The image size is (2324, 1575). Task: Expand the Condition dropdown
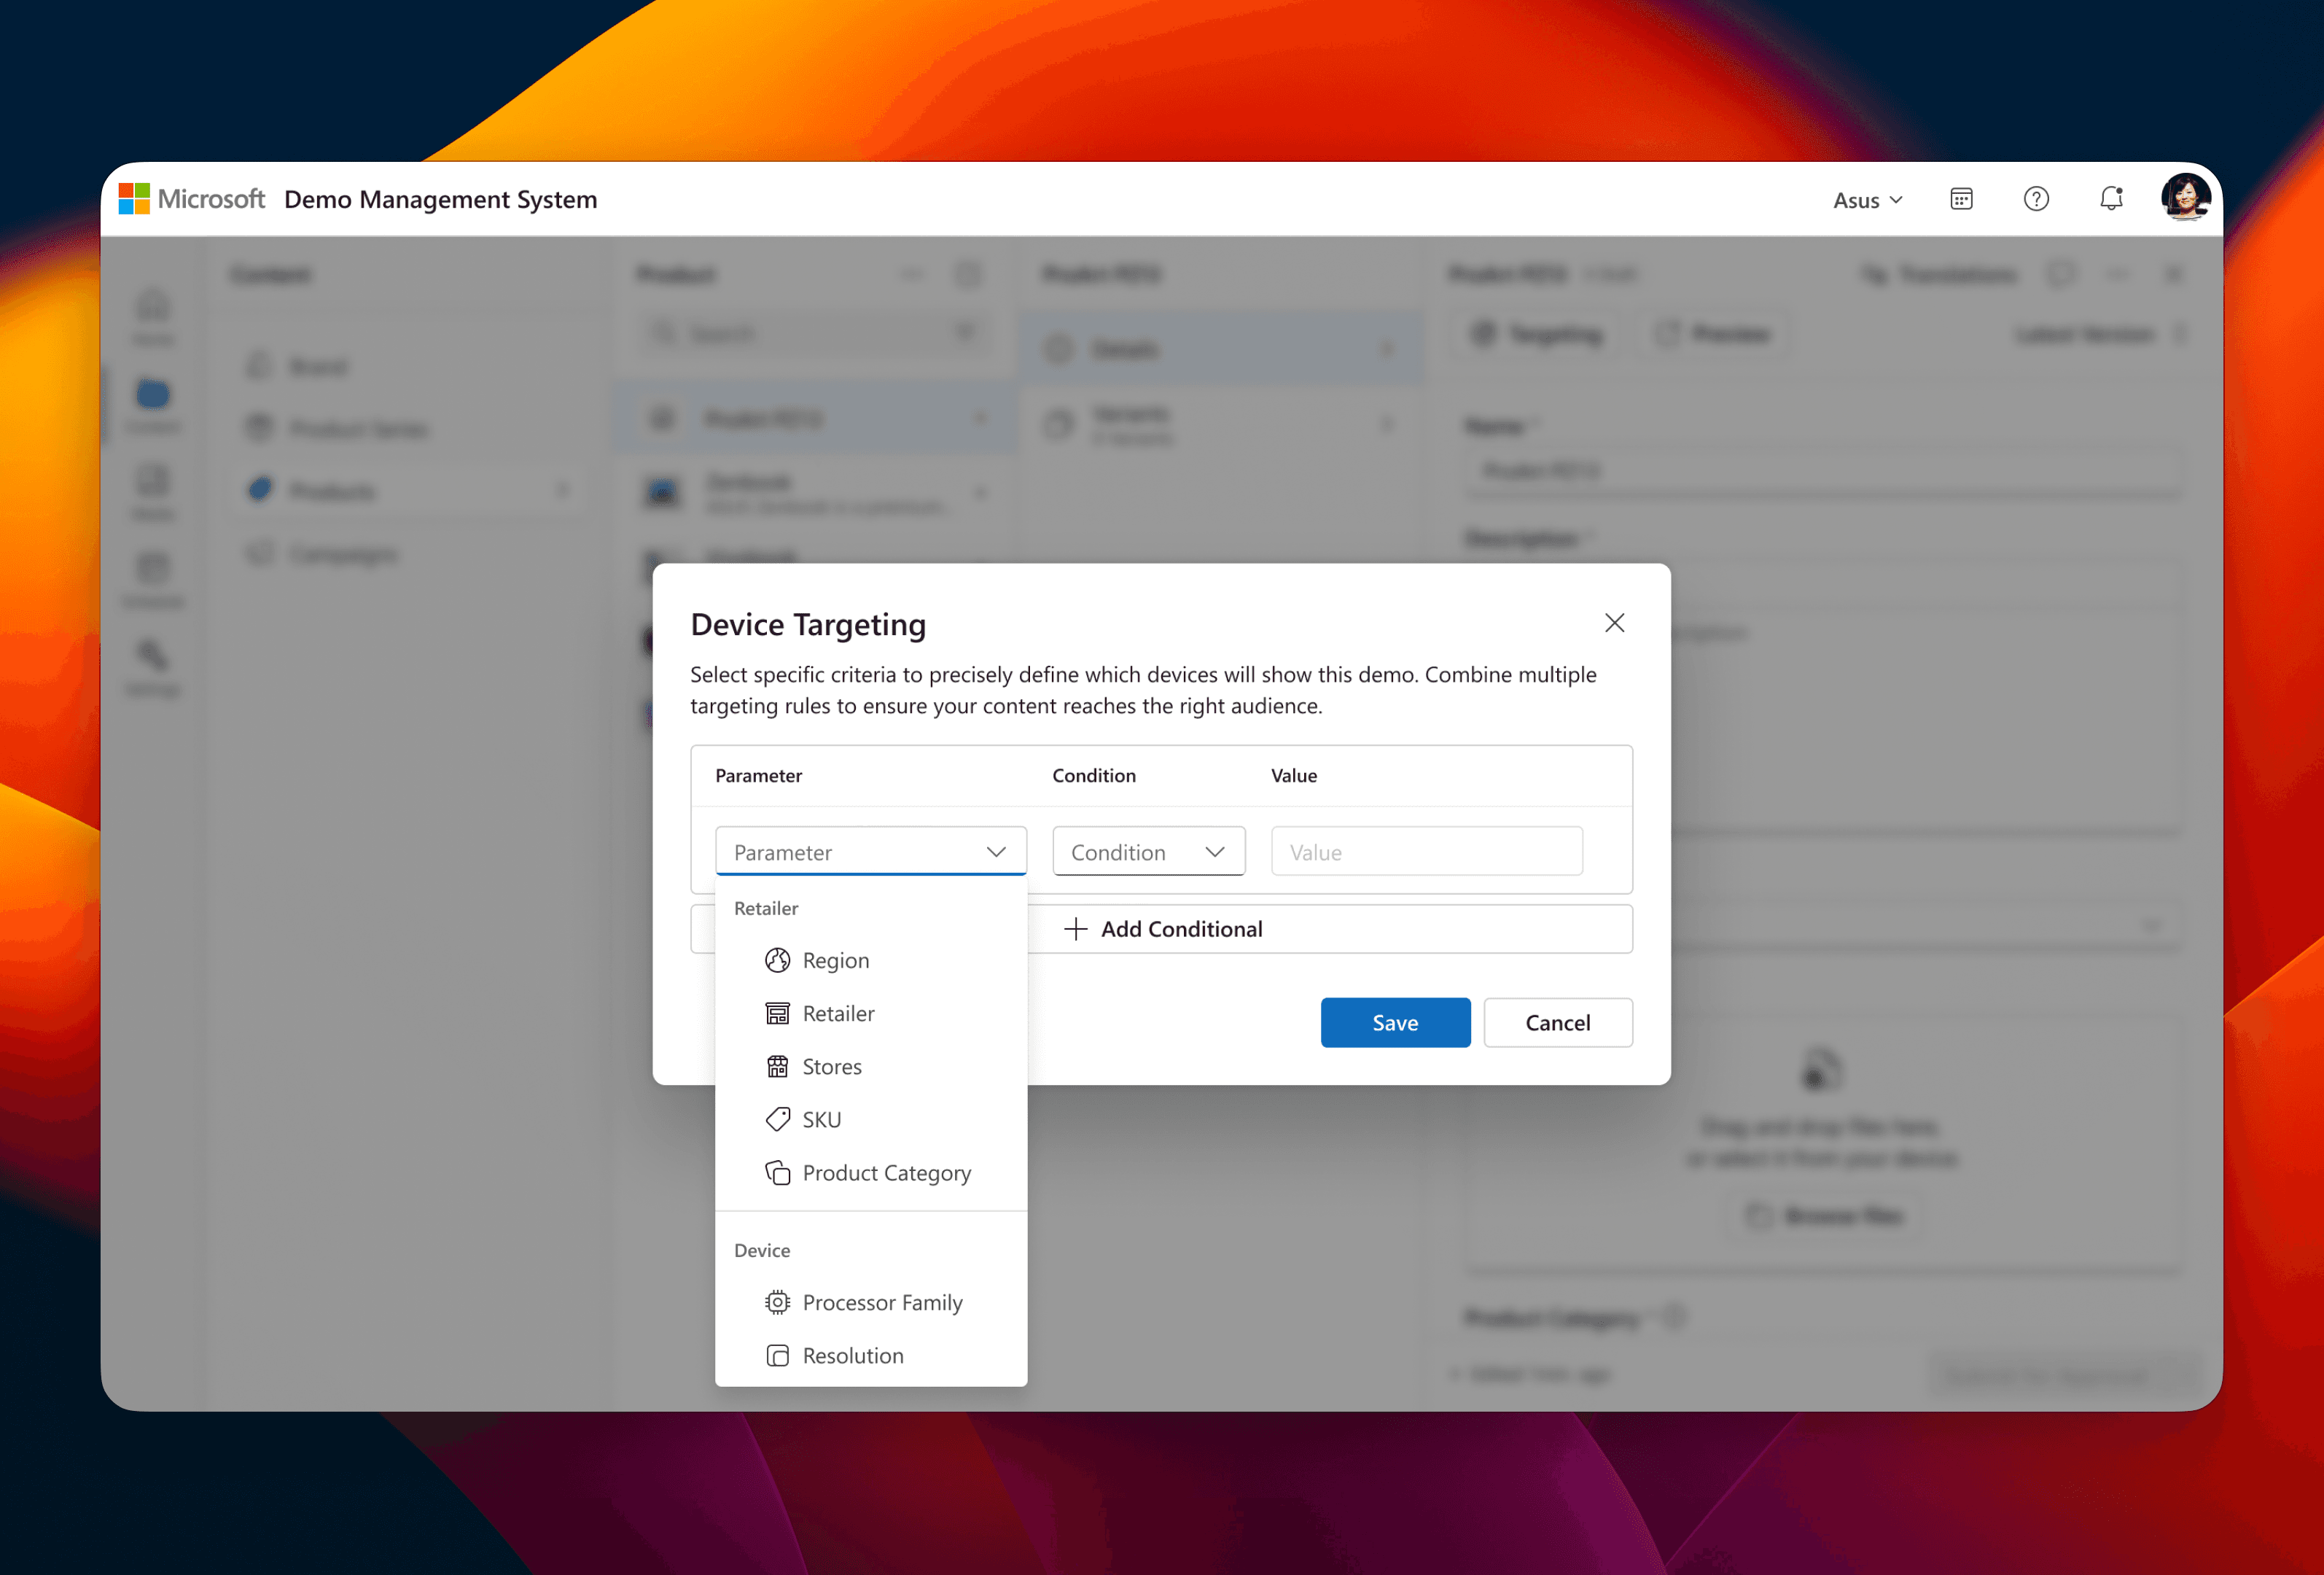click(1148, 852)
